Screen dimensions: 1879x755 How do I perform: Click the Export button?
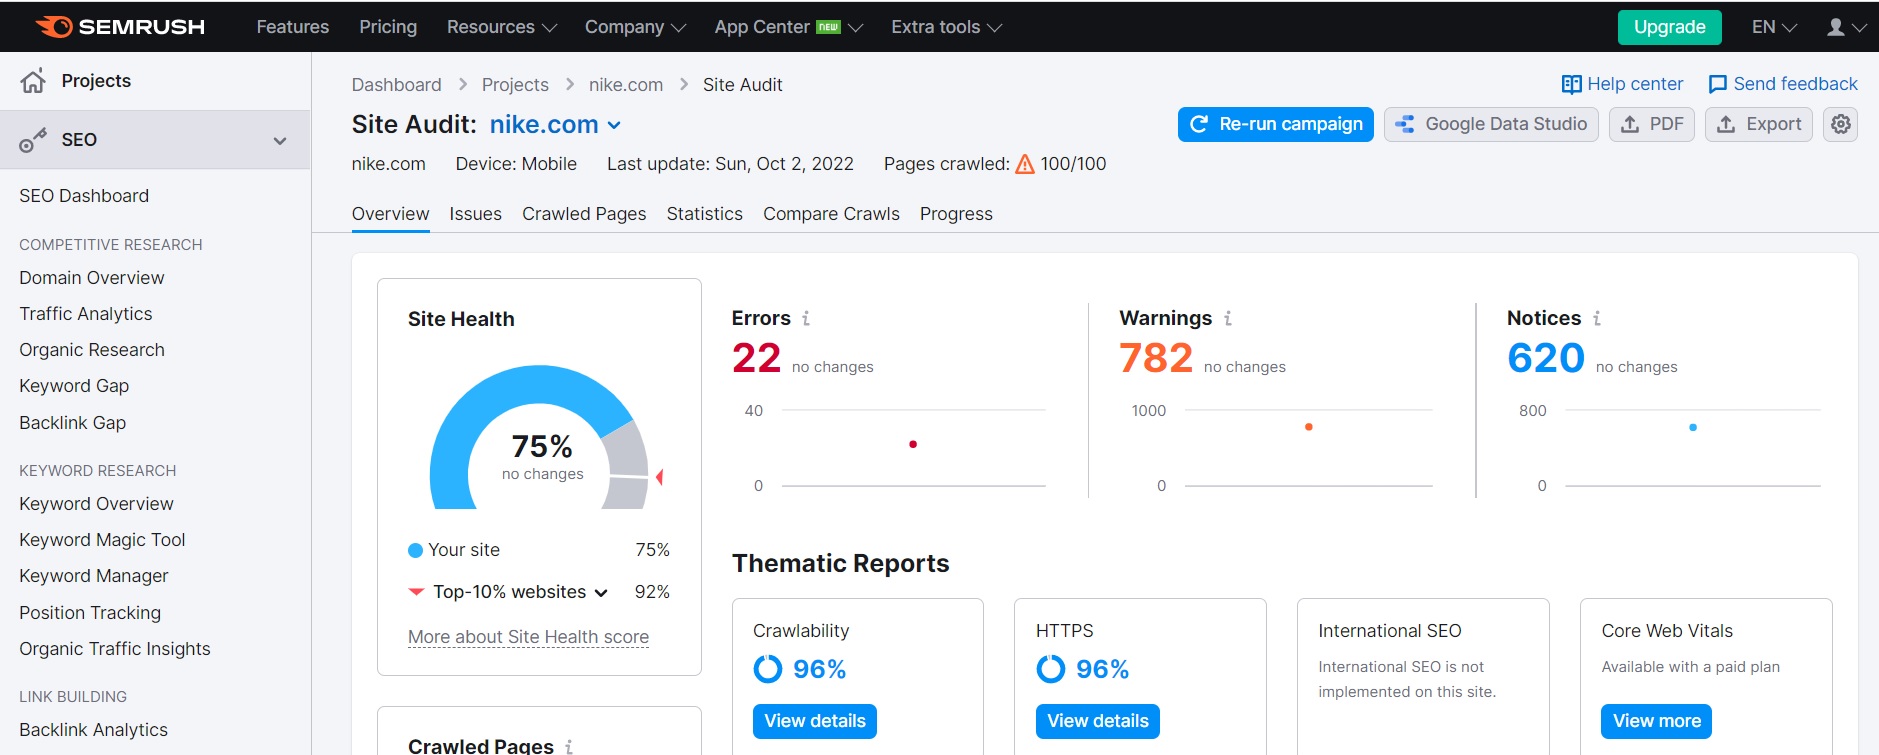pos(1758,124)
